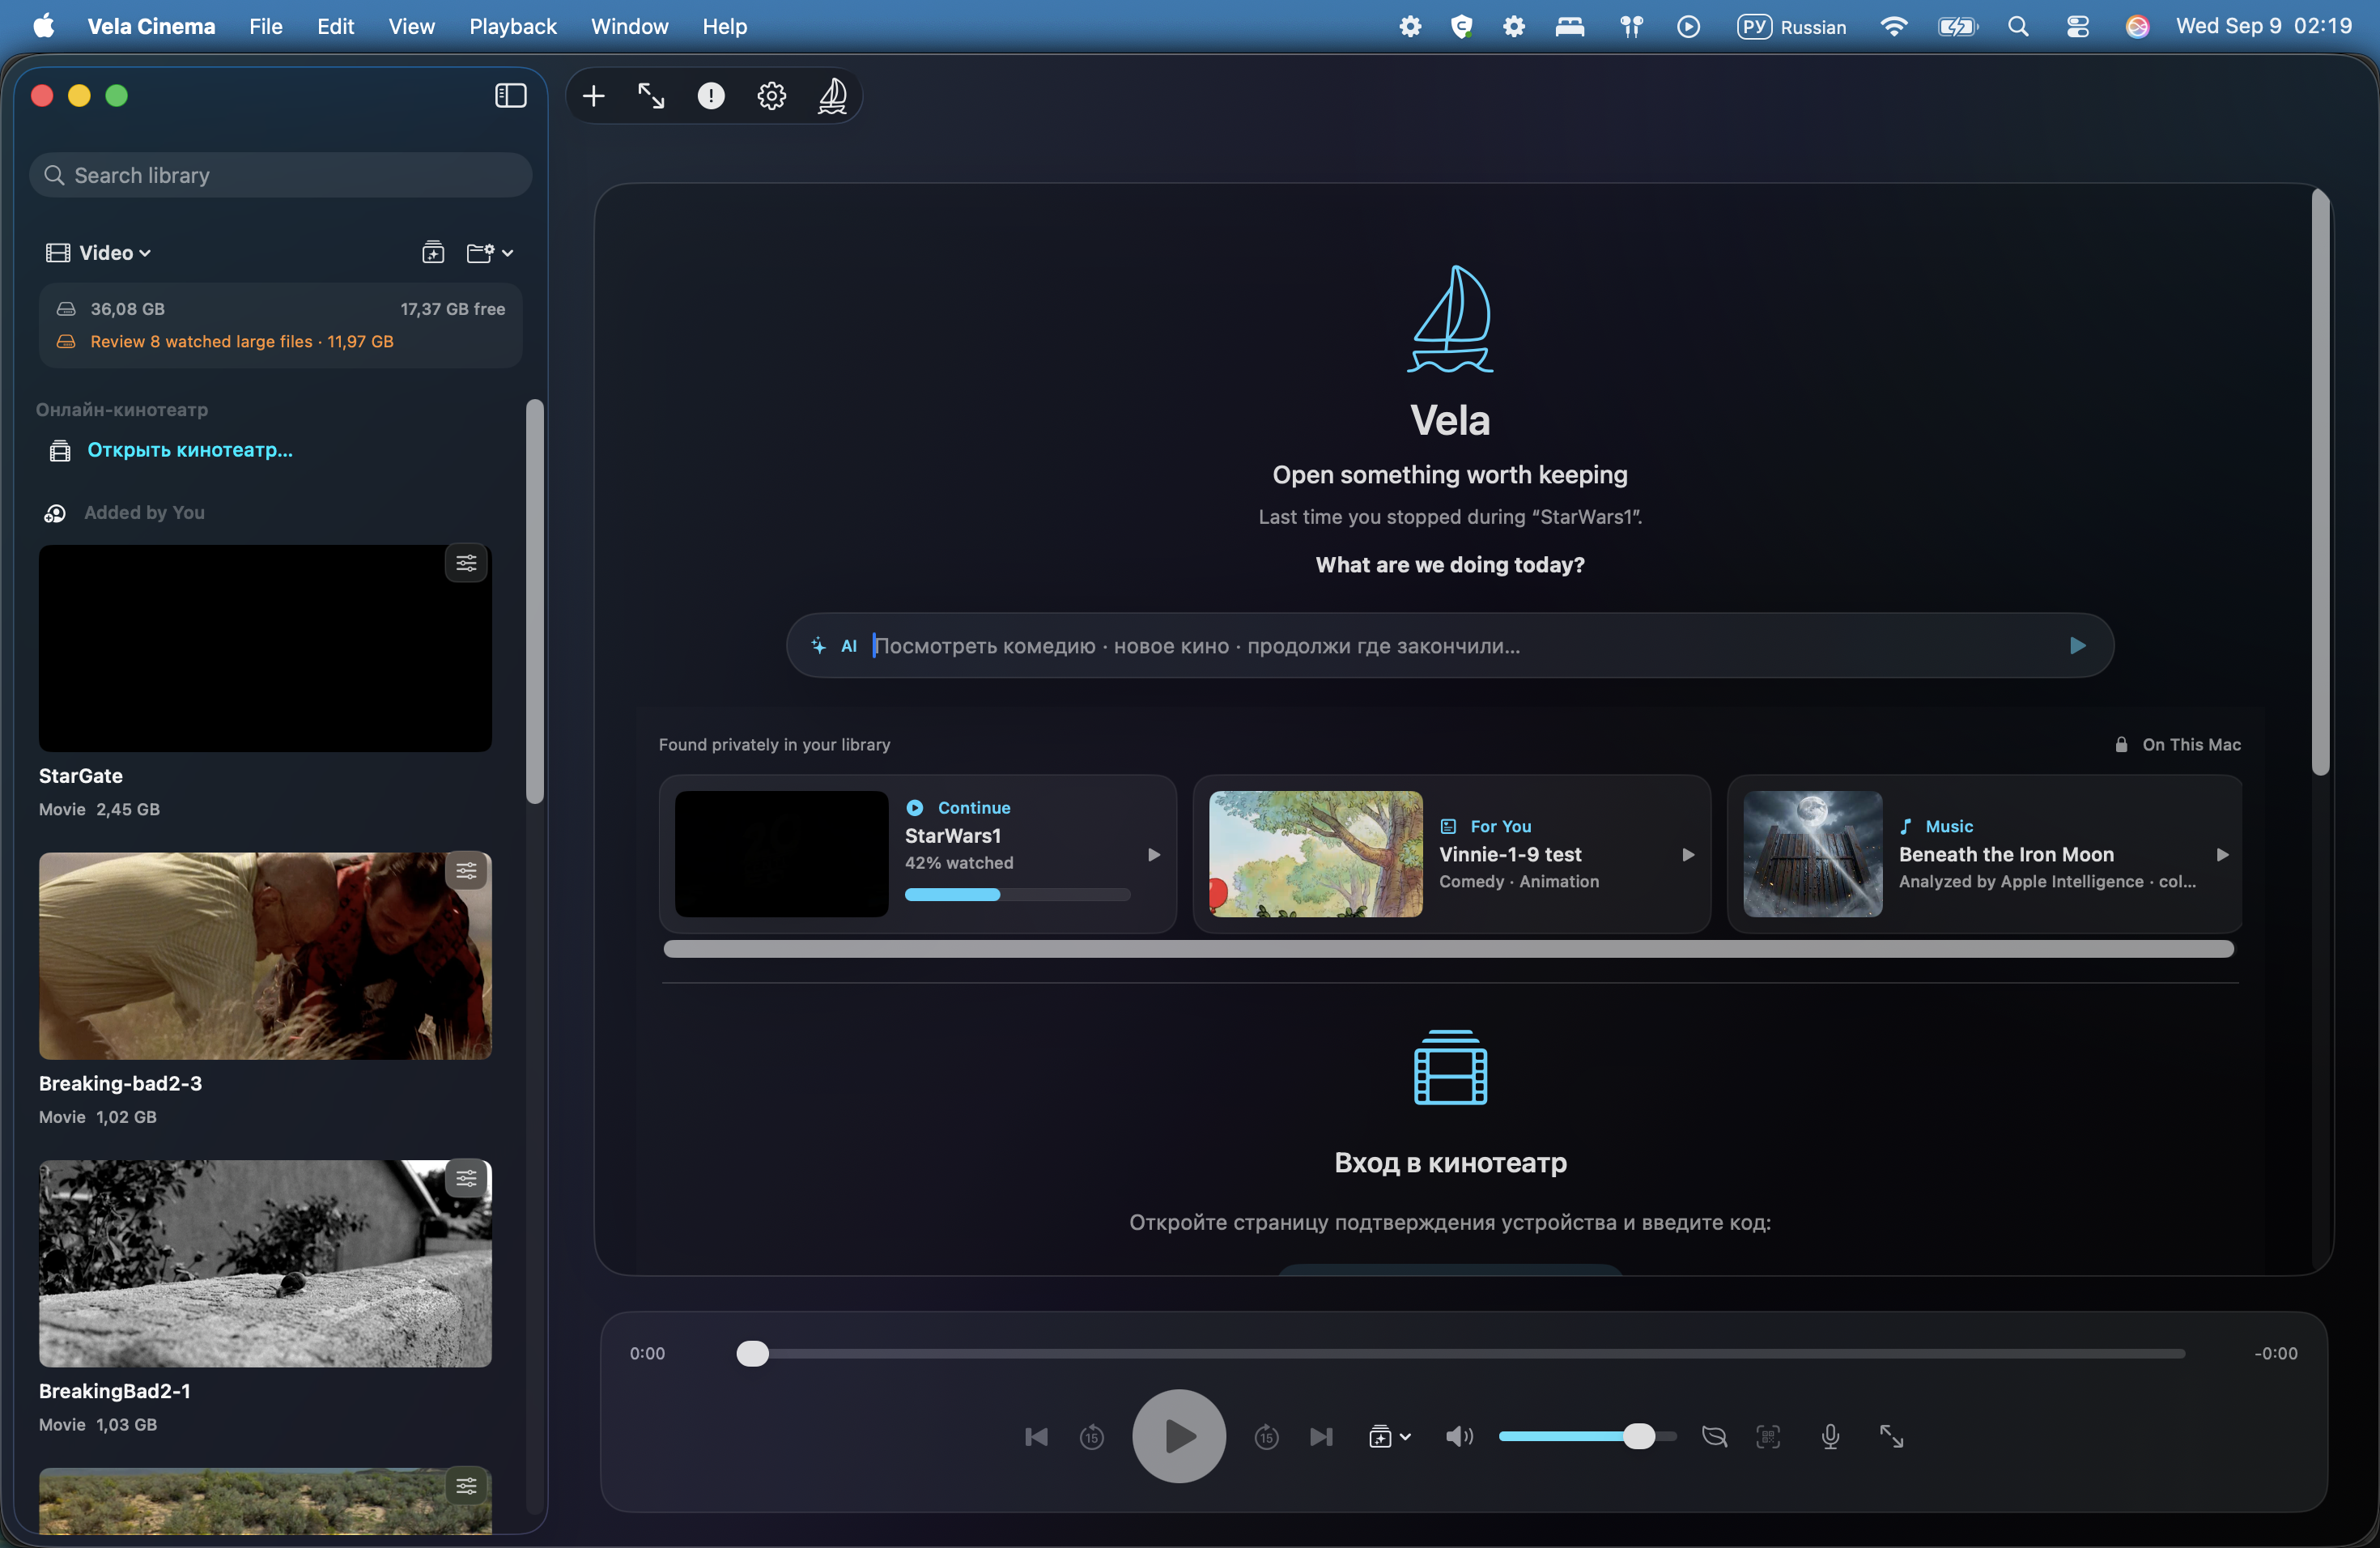Skip forward 15 seconds

[x=1266, y=1437]
